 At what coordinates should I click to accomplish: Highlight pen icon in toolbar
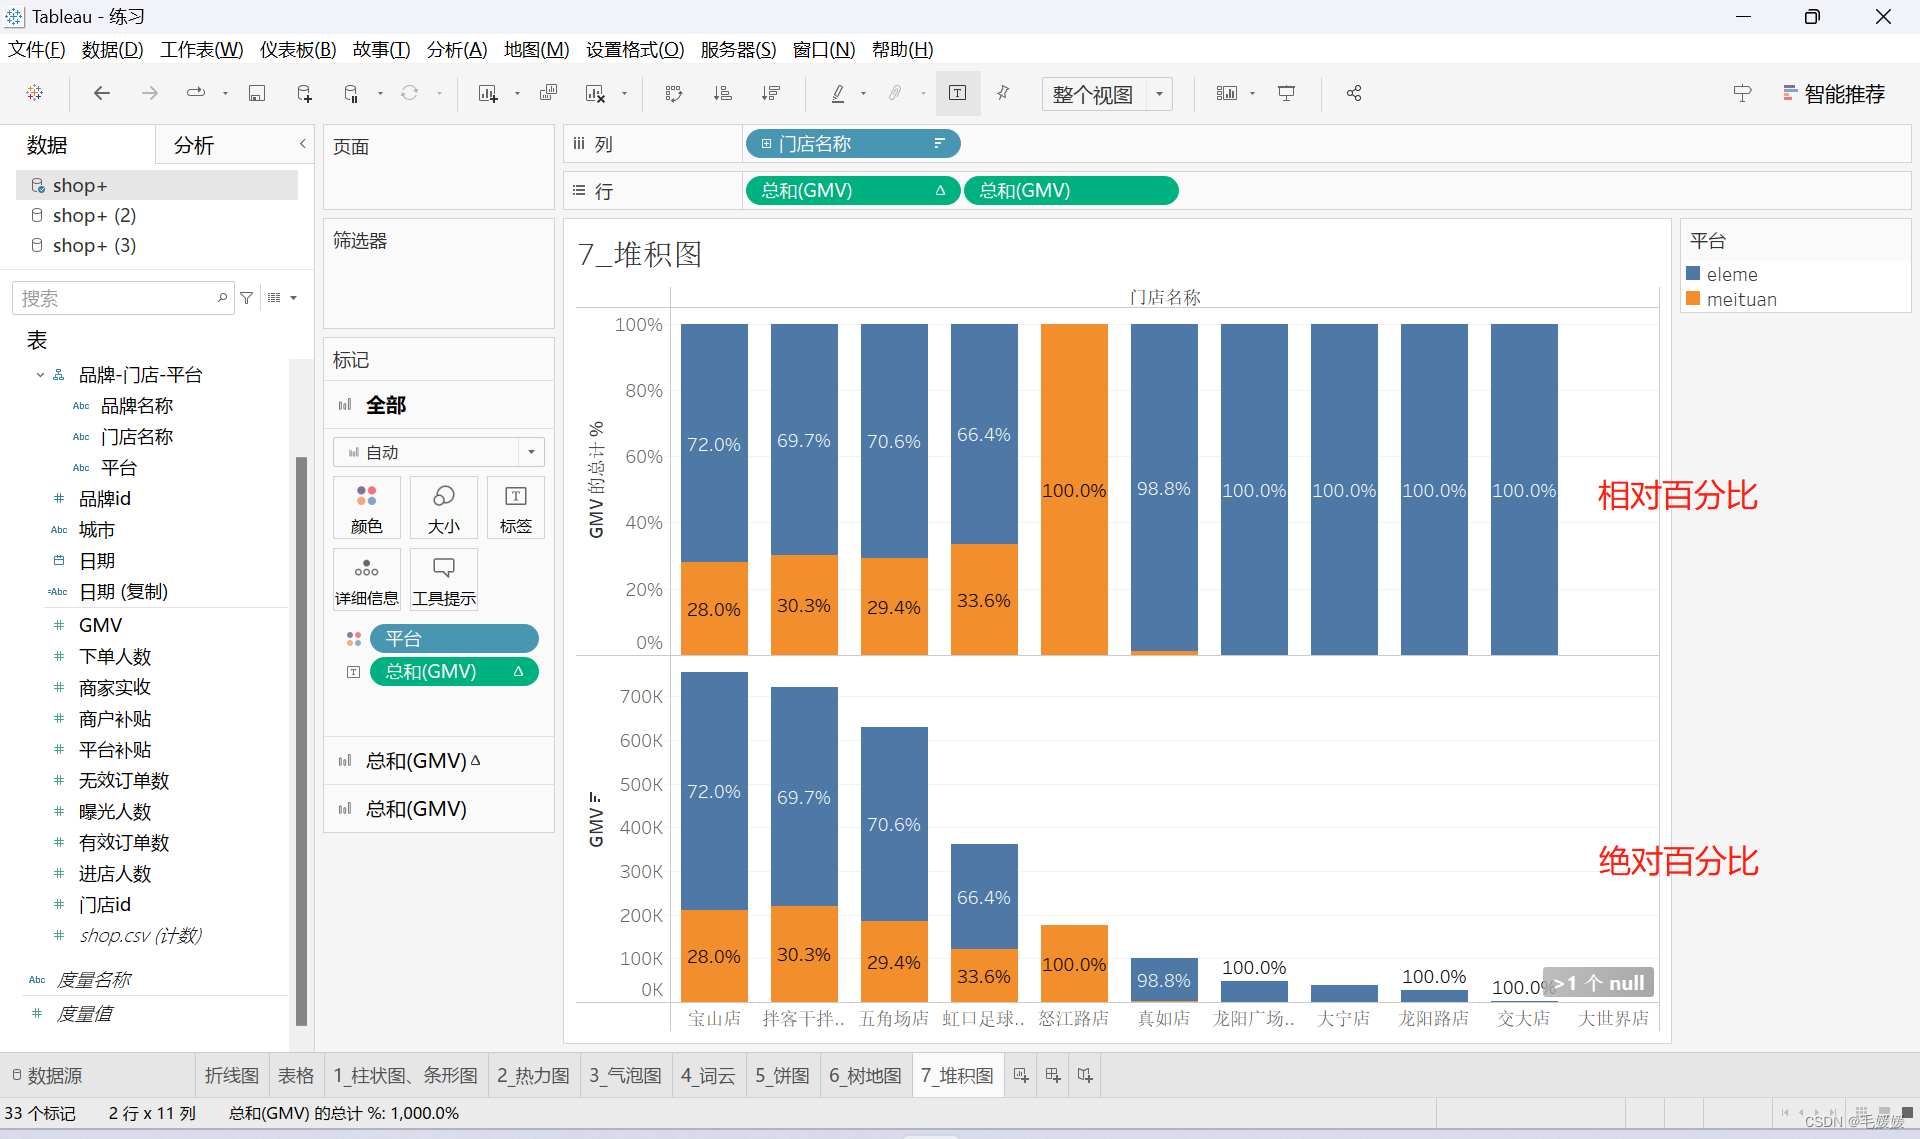pos(838,93)
